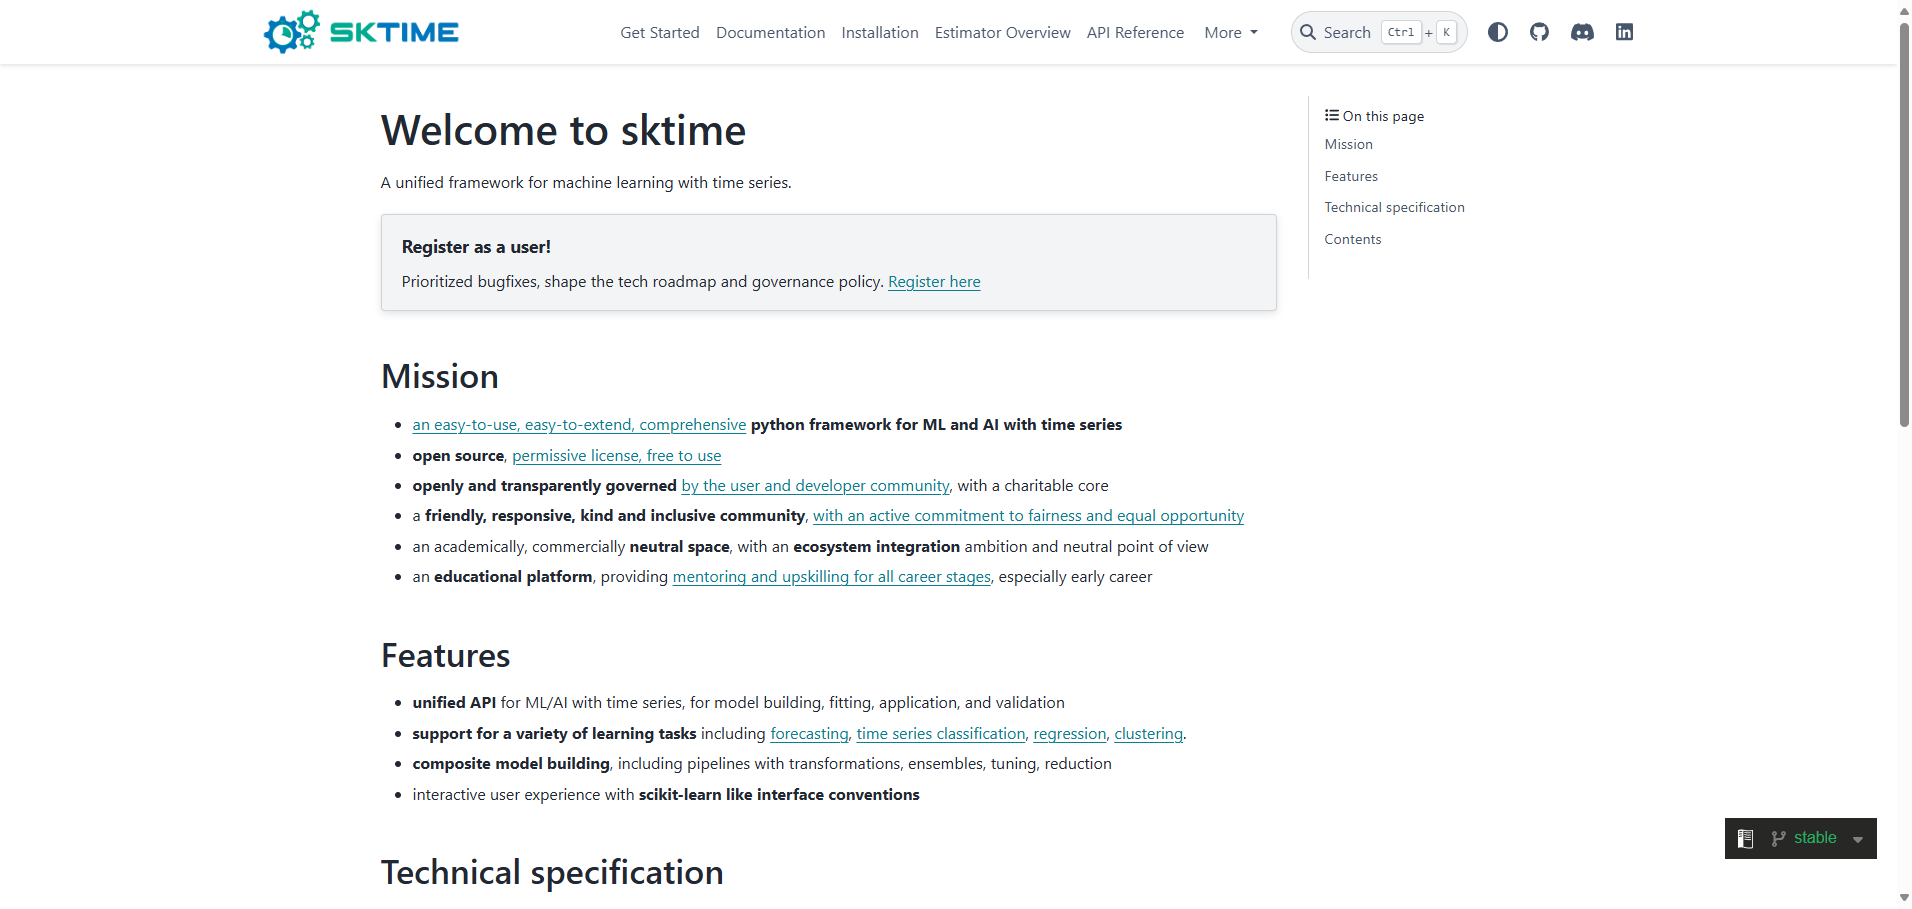Click the Read the Docs book icon

click(x=1745, y=838)
